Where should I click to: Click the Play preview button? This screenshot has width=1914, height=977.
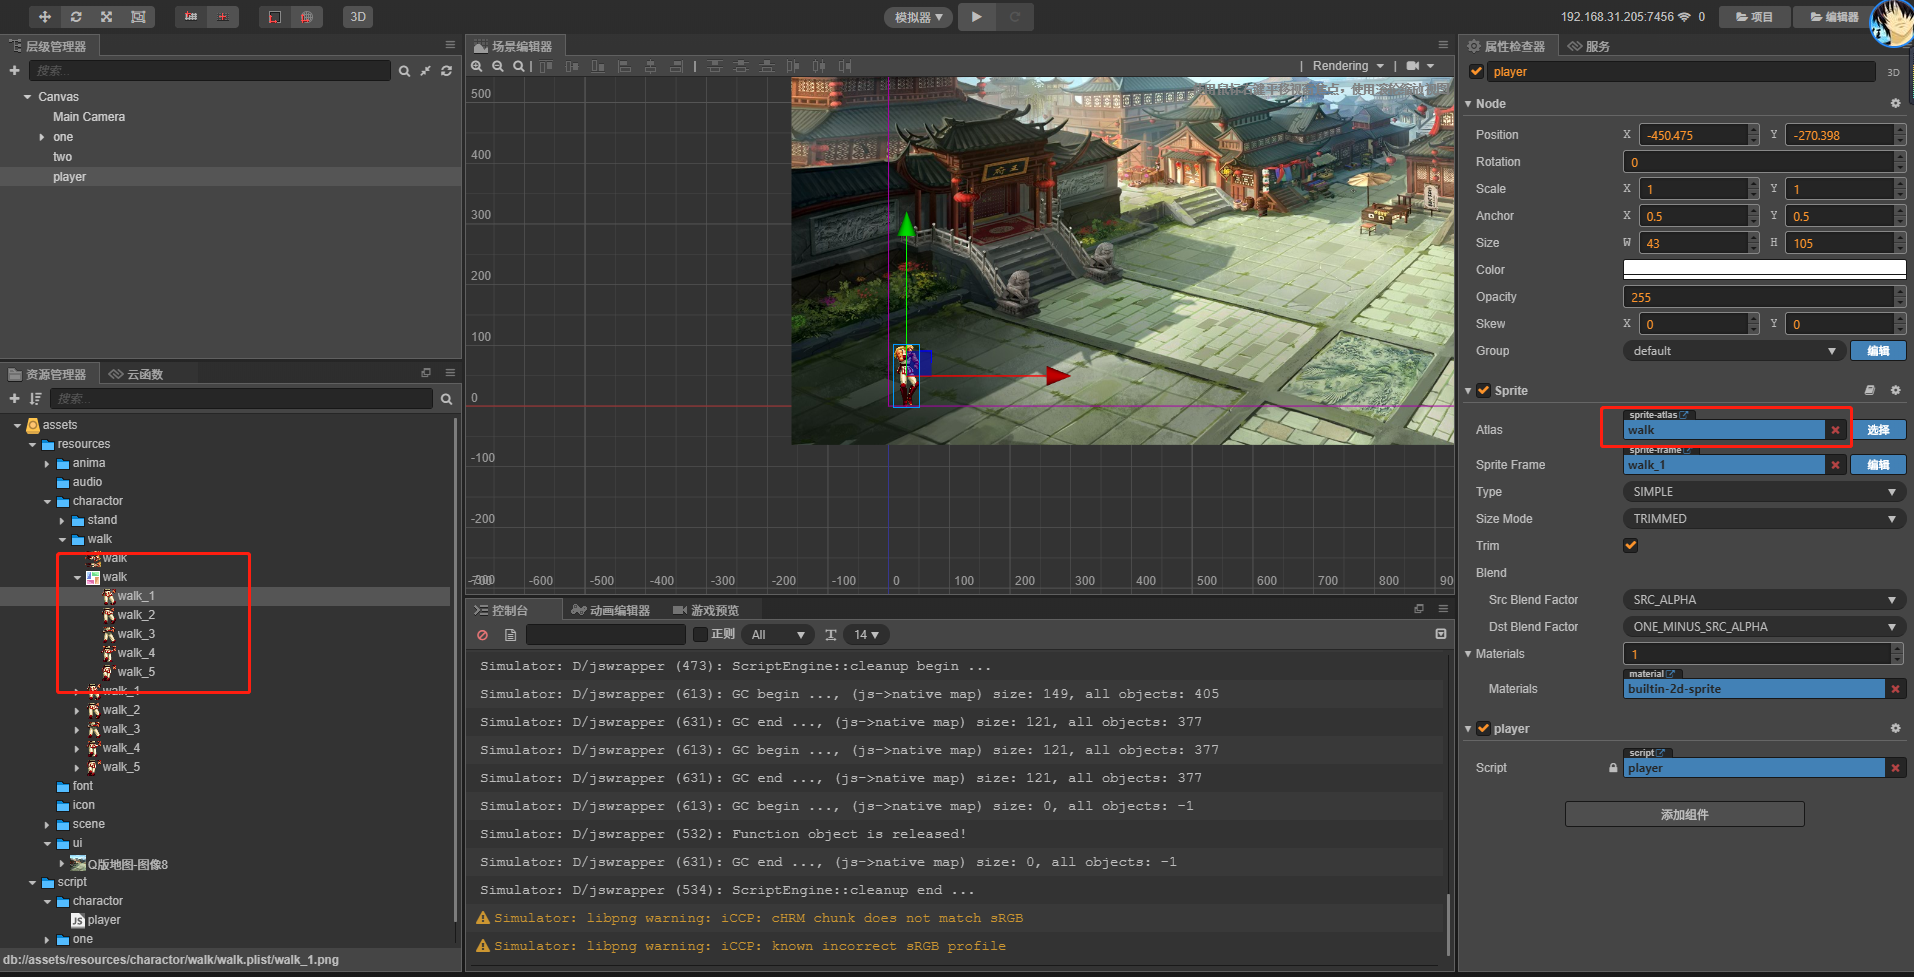pos(977,16)
